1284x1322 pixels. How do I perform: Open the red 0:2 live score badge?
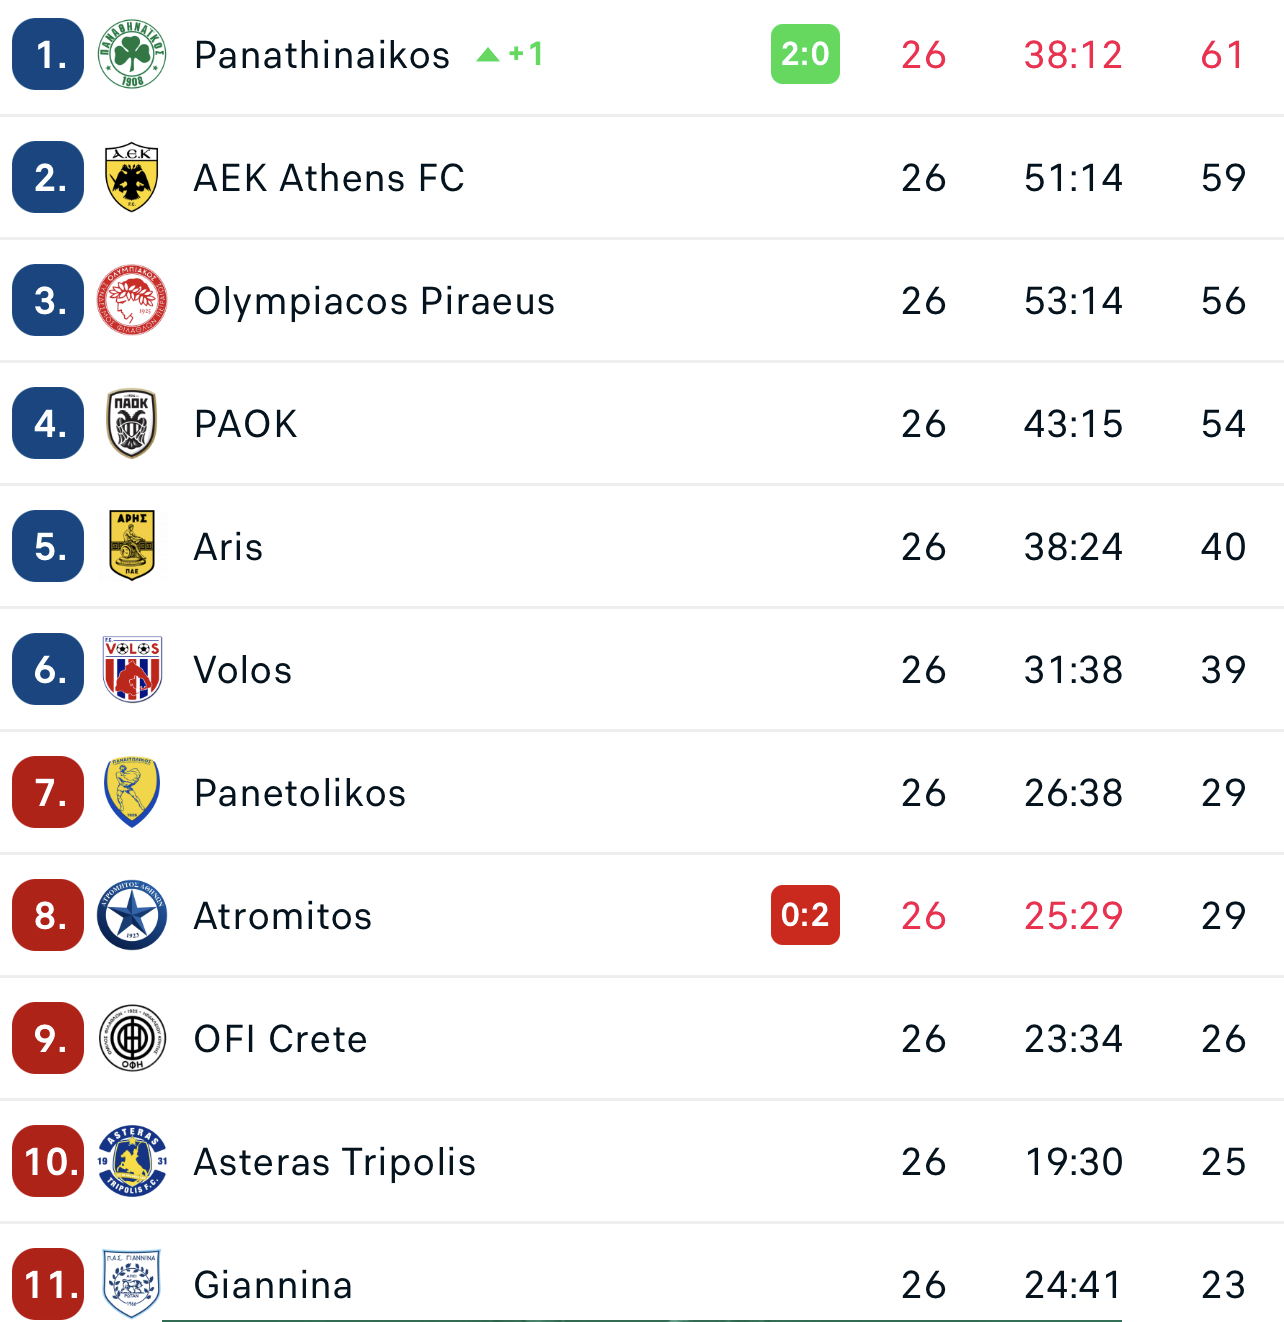805,915
